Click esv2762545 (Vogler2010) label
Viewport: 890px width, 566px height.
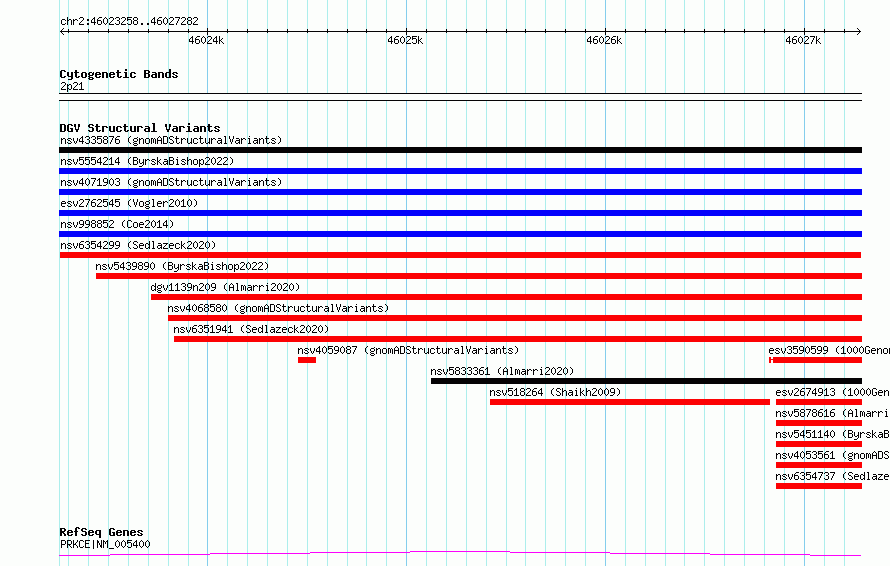[129, 203]
